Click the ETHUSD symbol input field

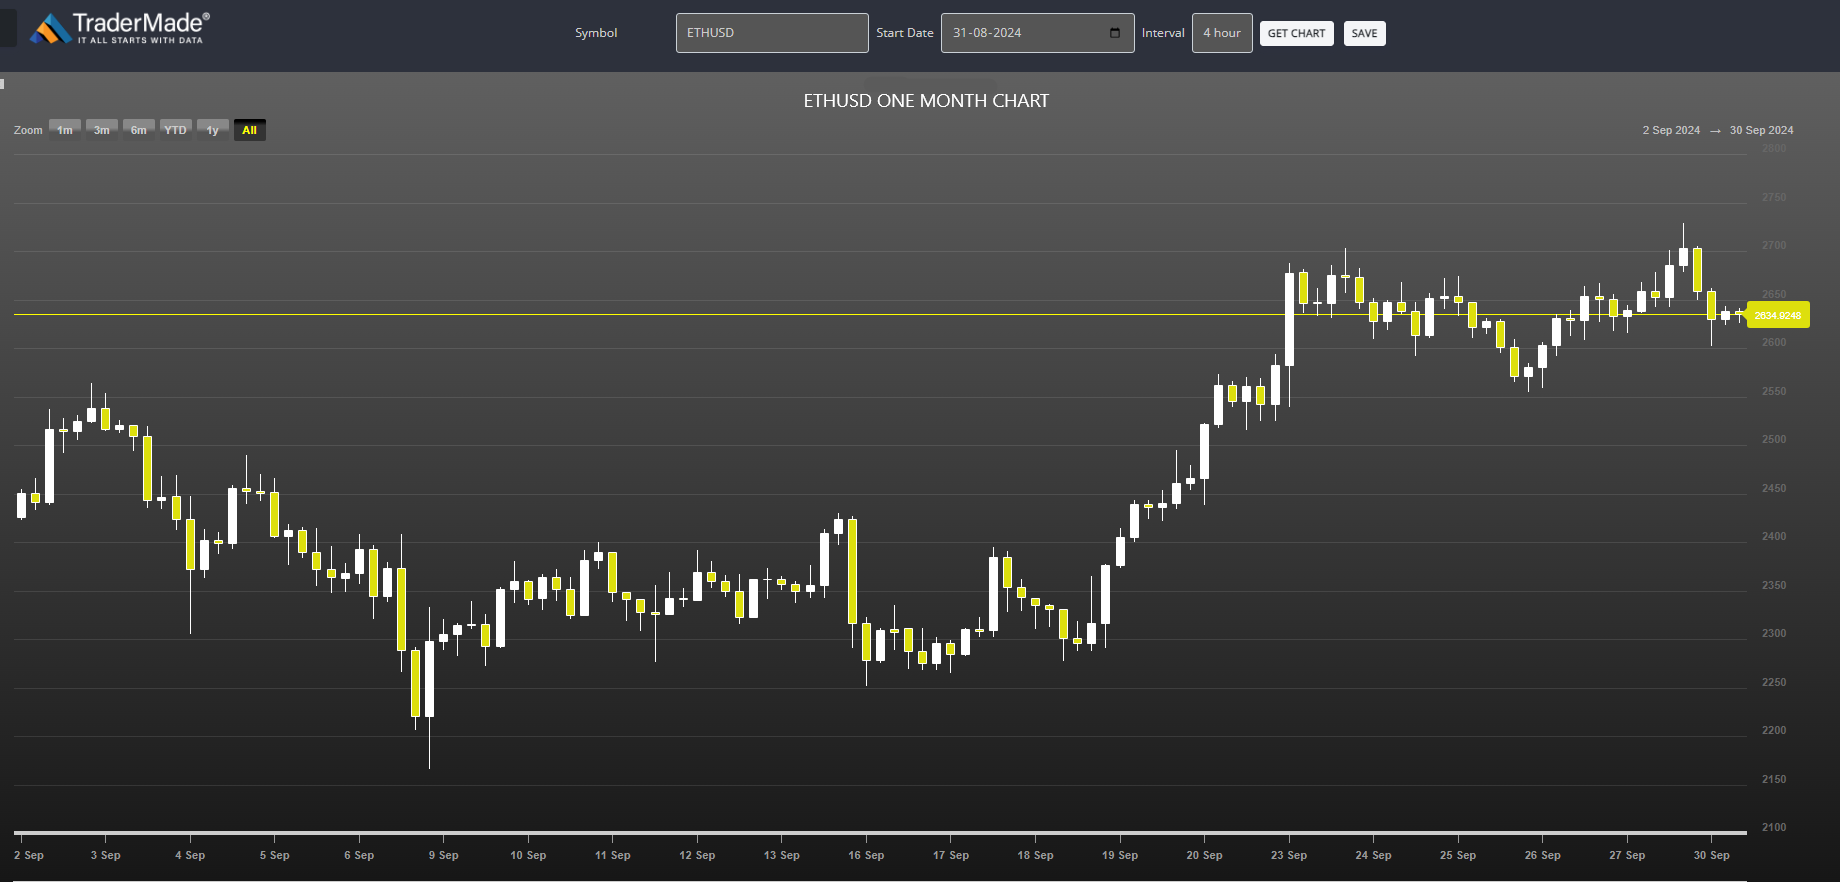click(772, 33)
